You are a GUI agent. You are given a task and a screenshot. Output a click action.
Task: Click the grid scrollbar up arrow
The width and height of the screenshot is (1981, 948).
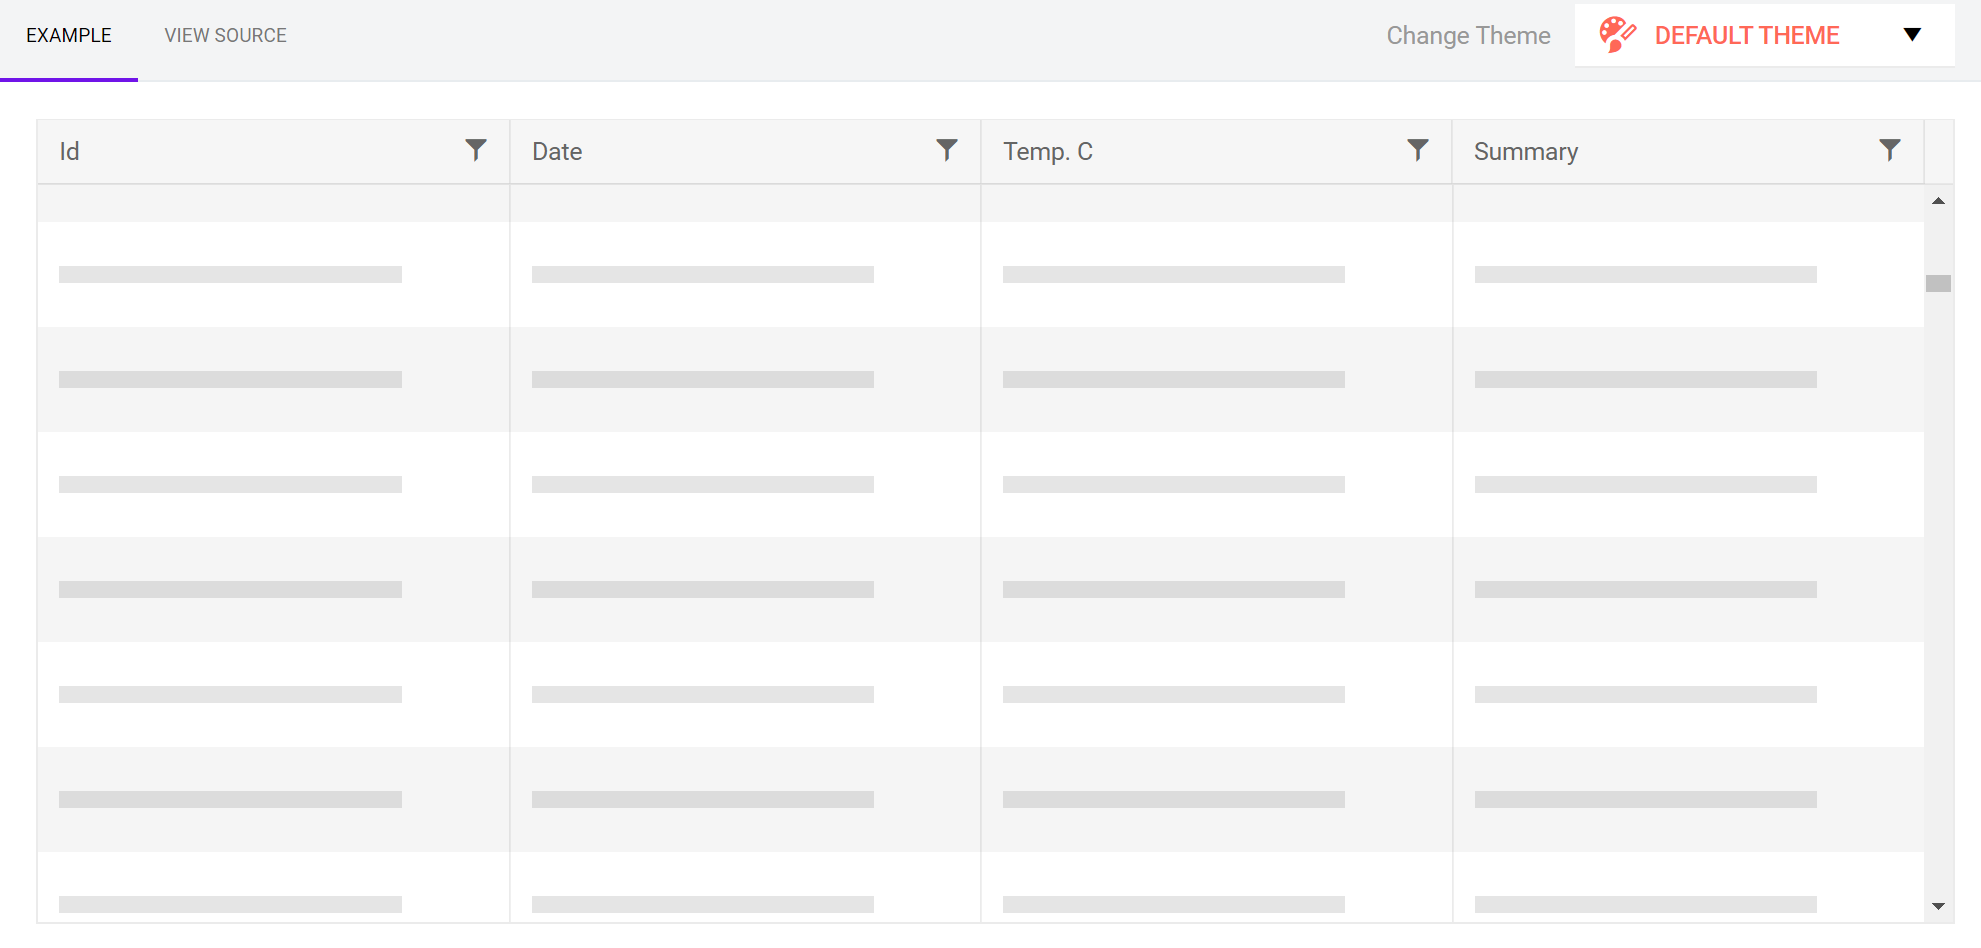tap(1938, 201)
